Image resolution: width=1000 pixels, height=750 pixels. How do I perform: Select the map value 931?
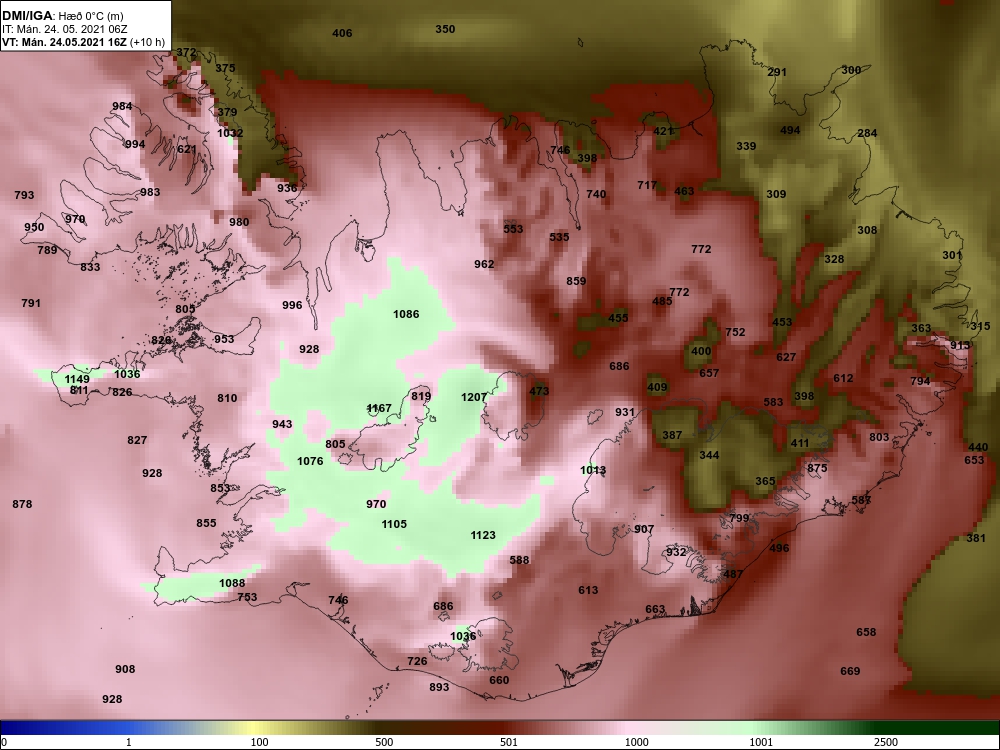tap(625, 413)
